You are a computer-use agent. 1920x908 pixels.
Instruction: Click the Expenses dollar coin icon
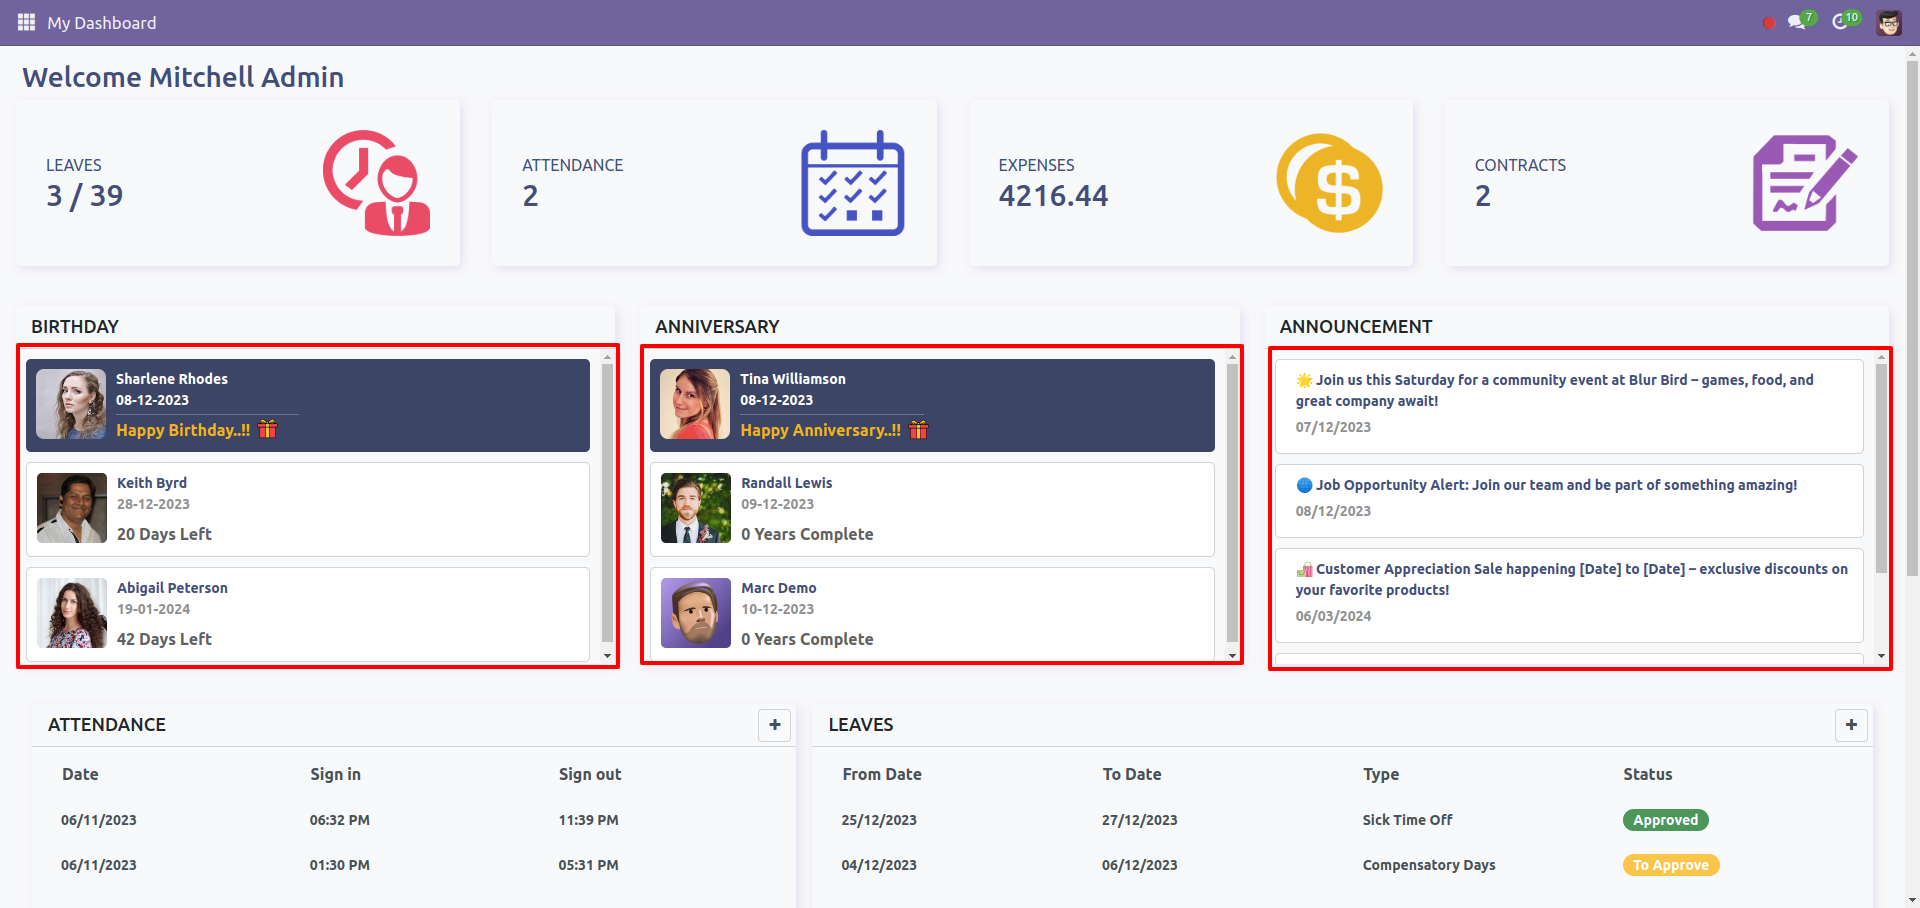pyautogui.click(x=1329, y=183)
